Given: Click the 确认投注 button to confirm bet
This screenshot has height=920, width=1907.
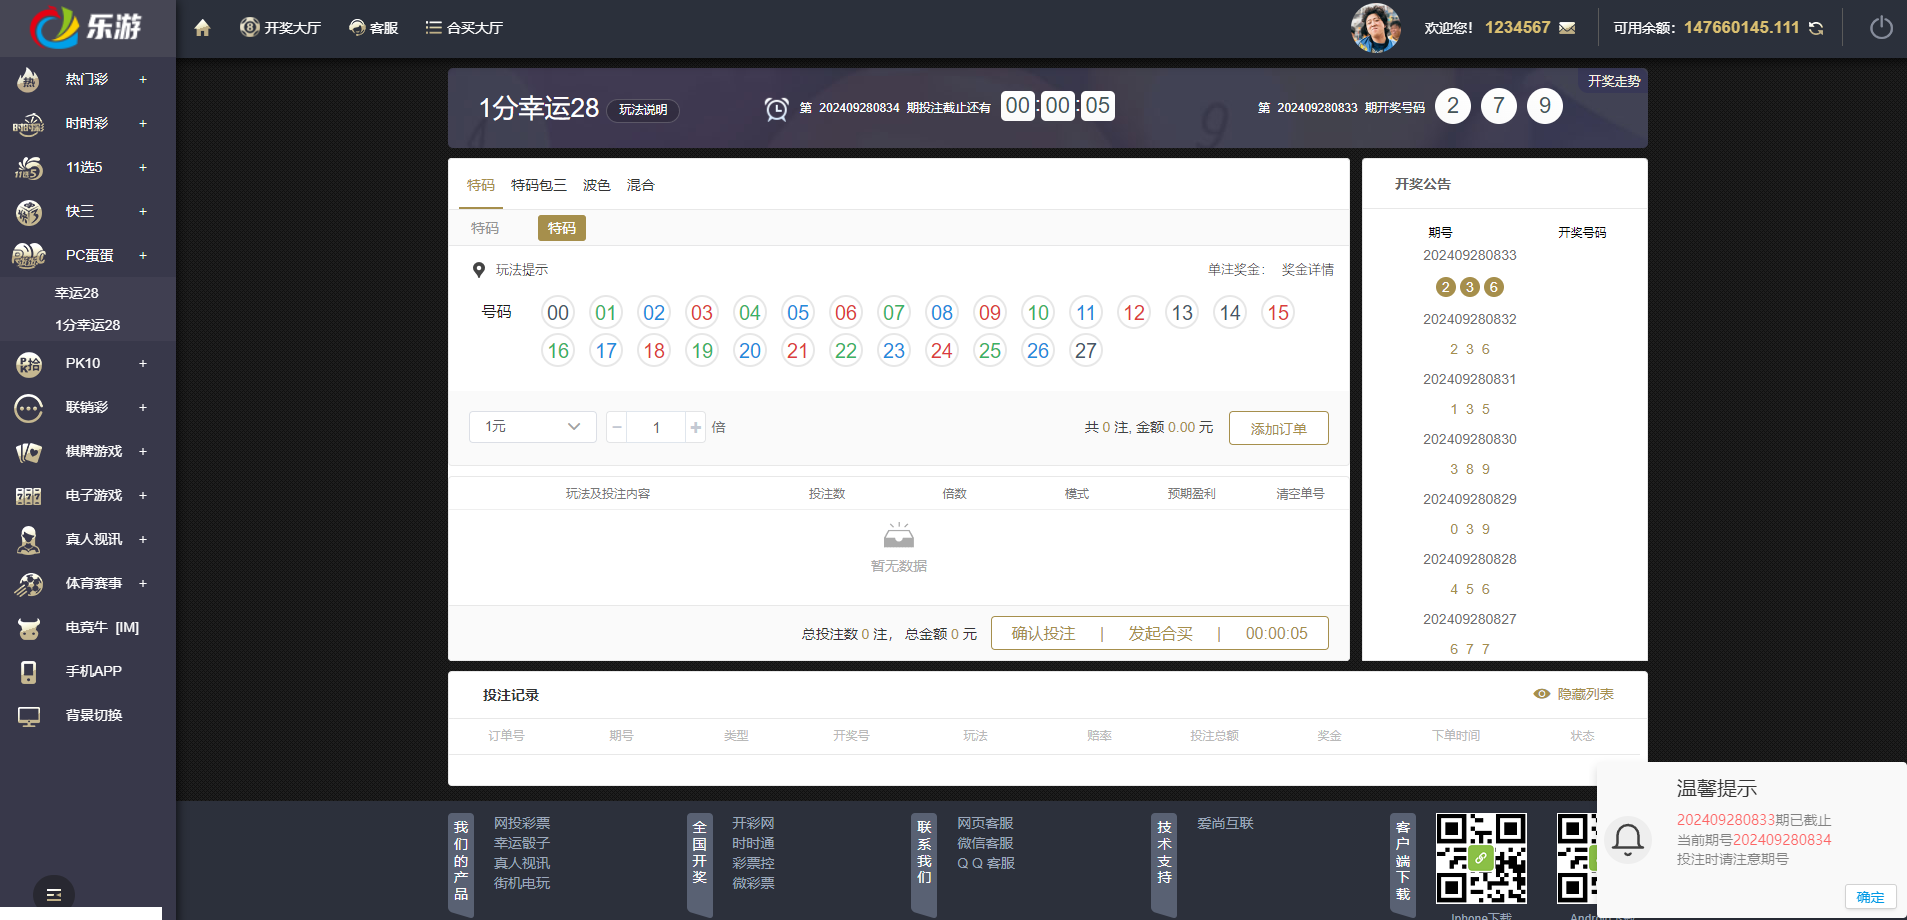Looking at the screenshot, I should 1043,632.
